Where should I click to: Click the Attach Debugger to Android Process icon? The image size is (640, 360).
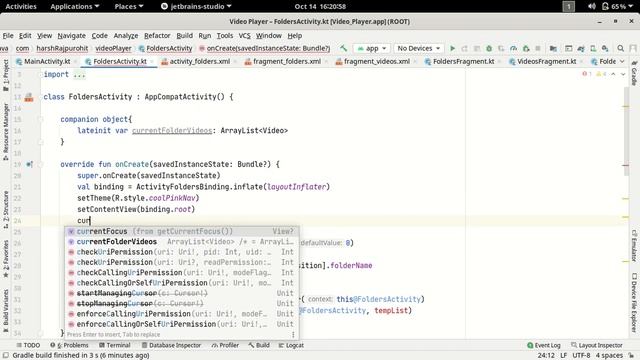tap(526, 48)
